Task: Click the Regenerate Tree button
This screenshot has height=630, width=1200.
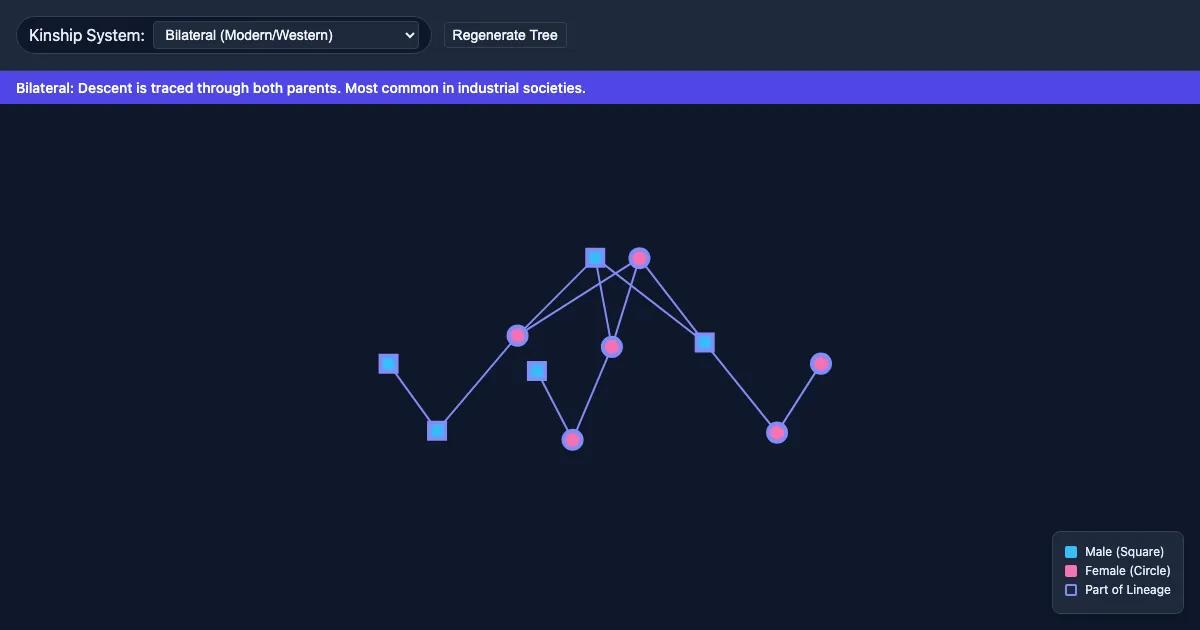Action: point(505,35)
